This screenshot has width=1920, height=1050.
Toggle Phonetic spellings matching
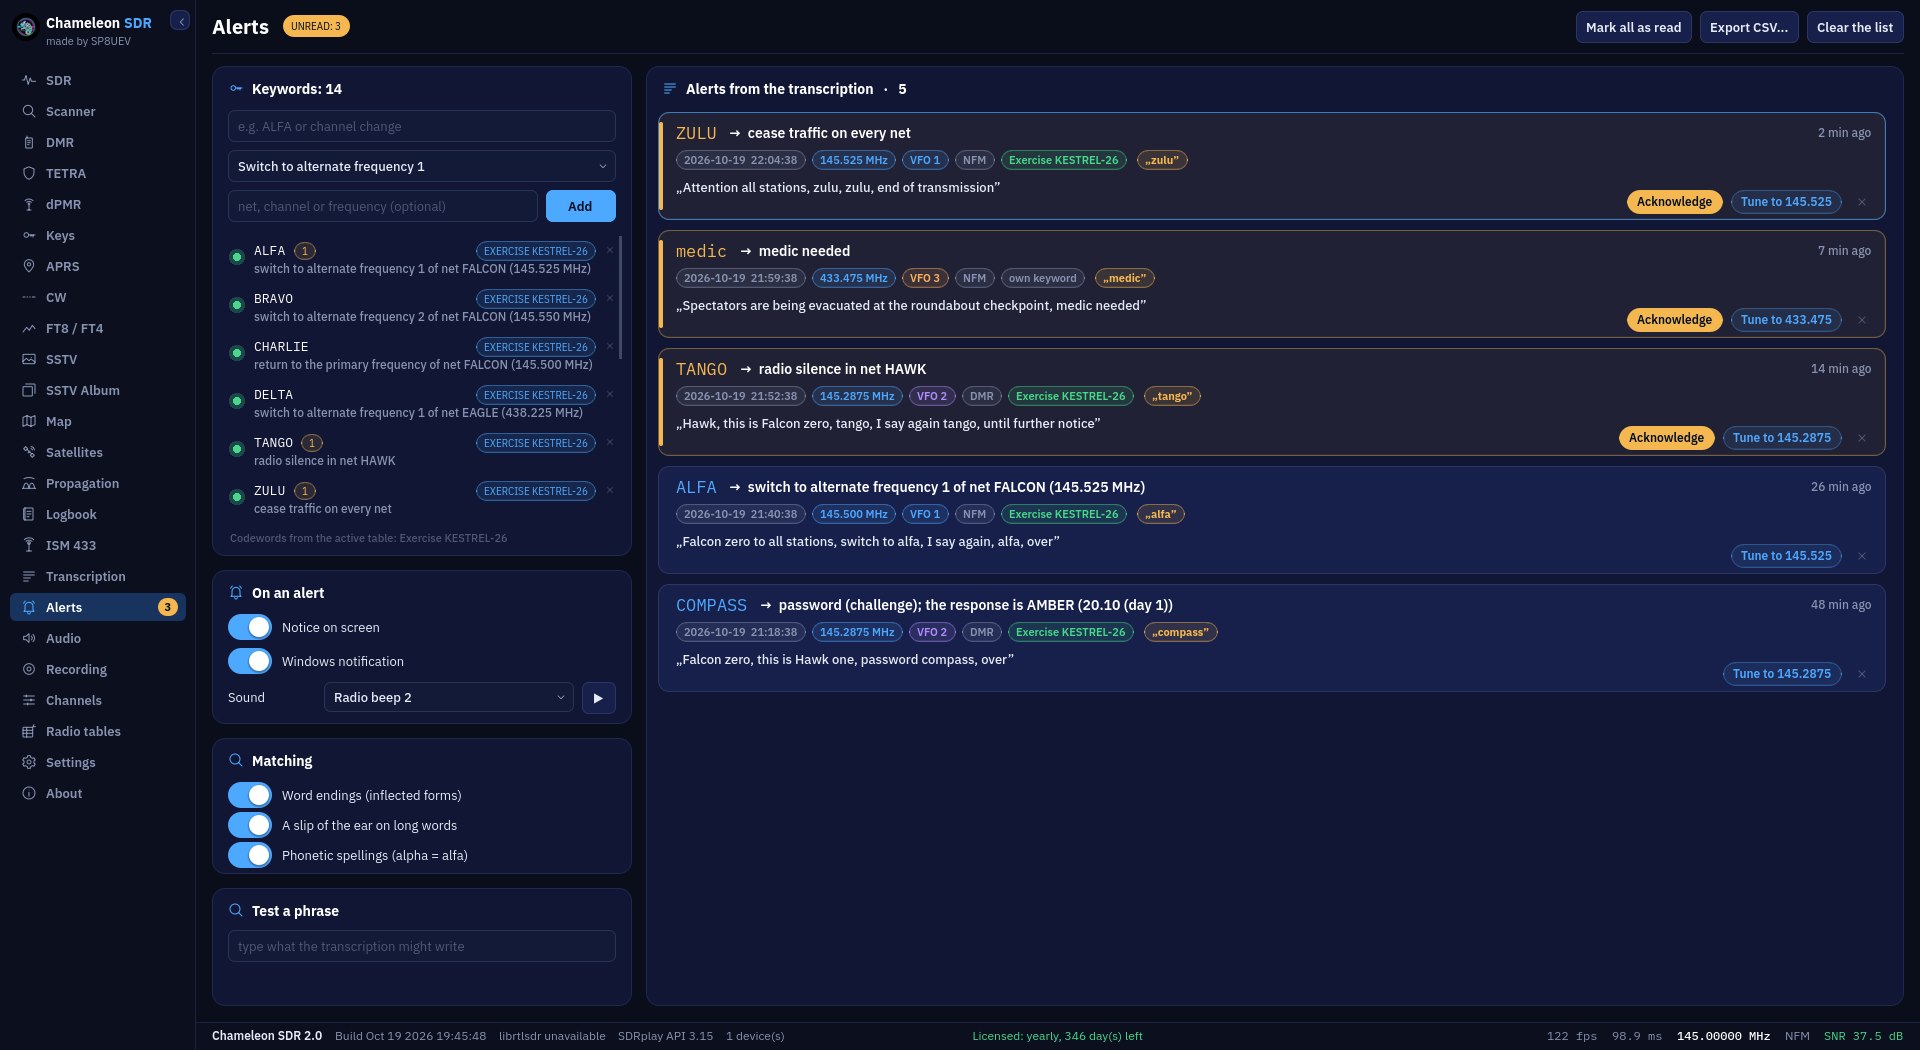pyautogui.click(x=250, y=855)
